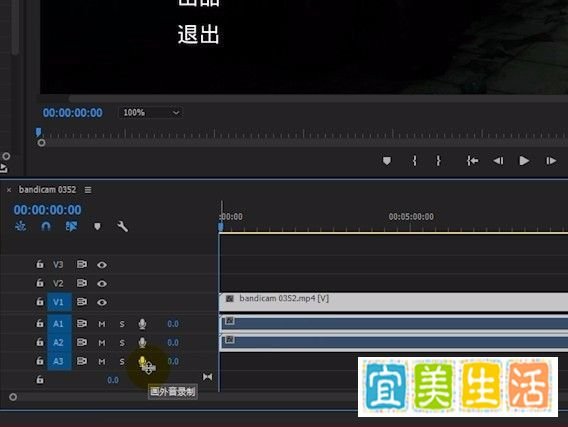Add a marker in the timeline panel
Image resolution: width=568 pixels, height=427 pixels.
click(x=97, y=226)
